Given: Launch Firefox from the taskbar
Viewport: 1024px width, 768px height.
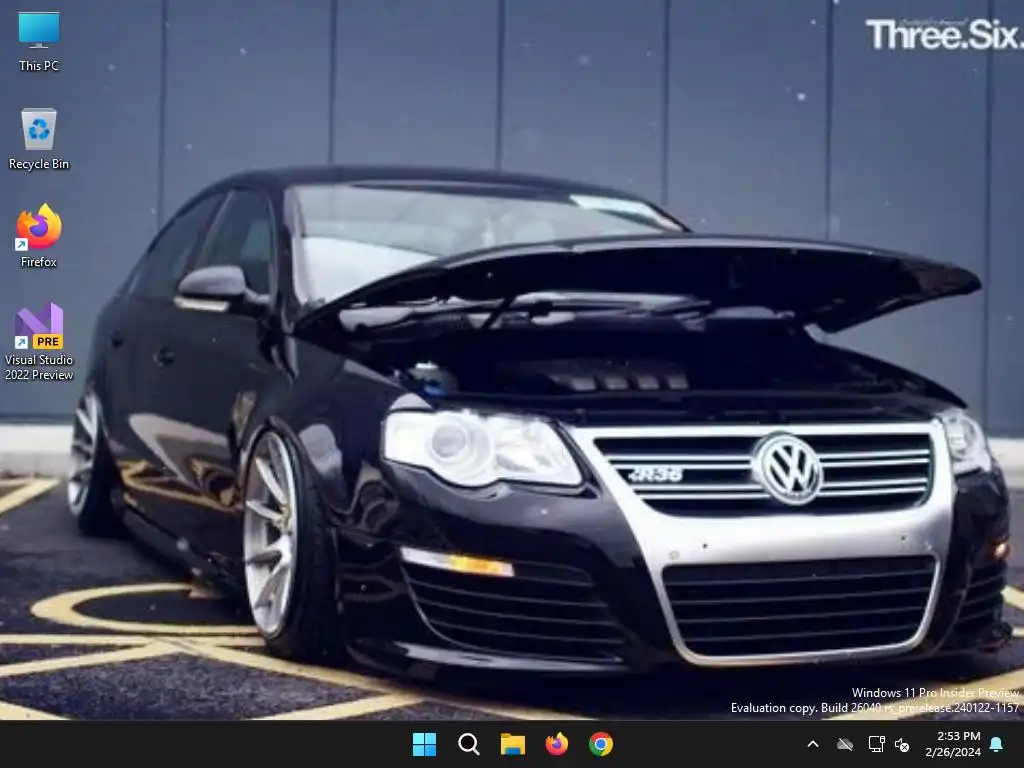Looking at the screenshot, I should coord(556,744).
